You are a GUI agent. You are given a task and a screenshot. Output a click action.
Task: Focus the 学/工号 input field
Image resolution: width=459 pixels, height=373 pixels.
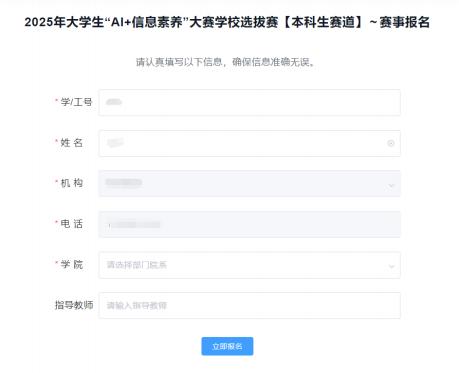click(250, 103)
